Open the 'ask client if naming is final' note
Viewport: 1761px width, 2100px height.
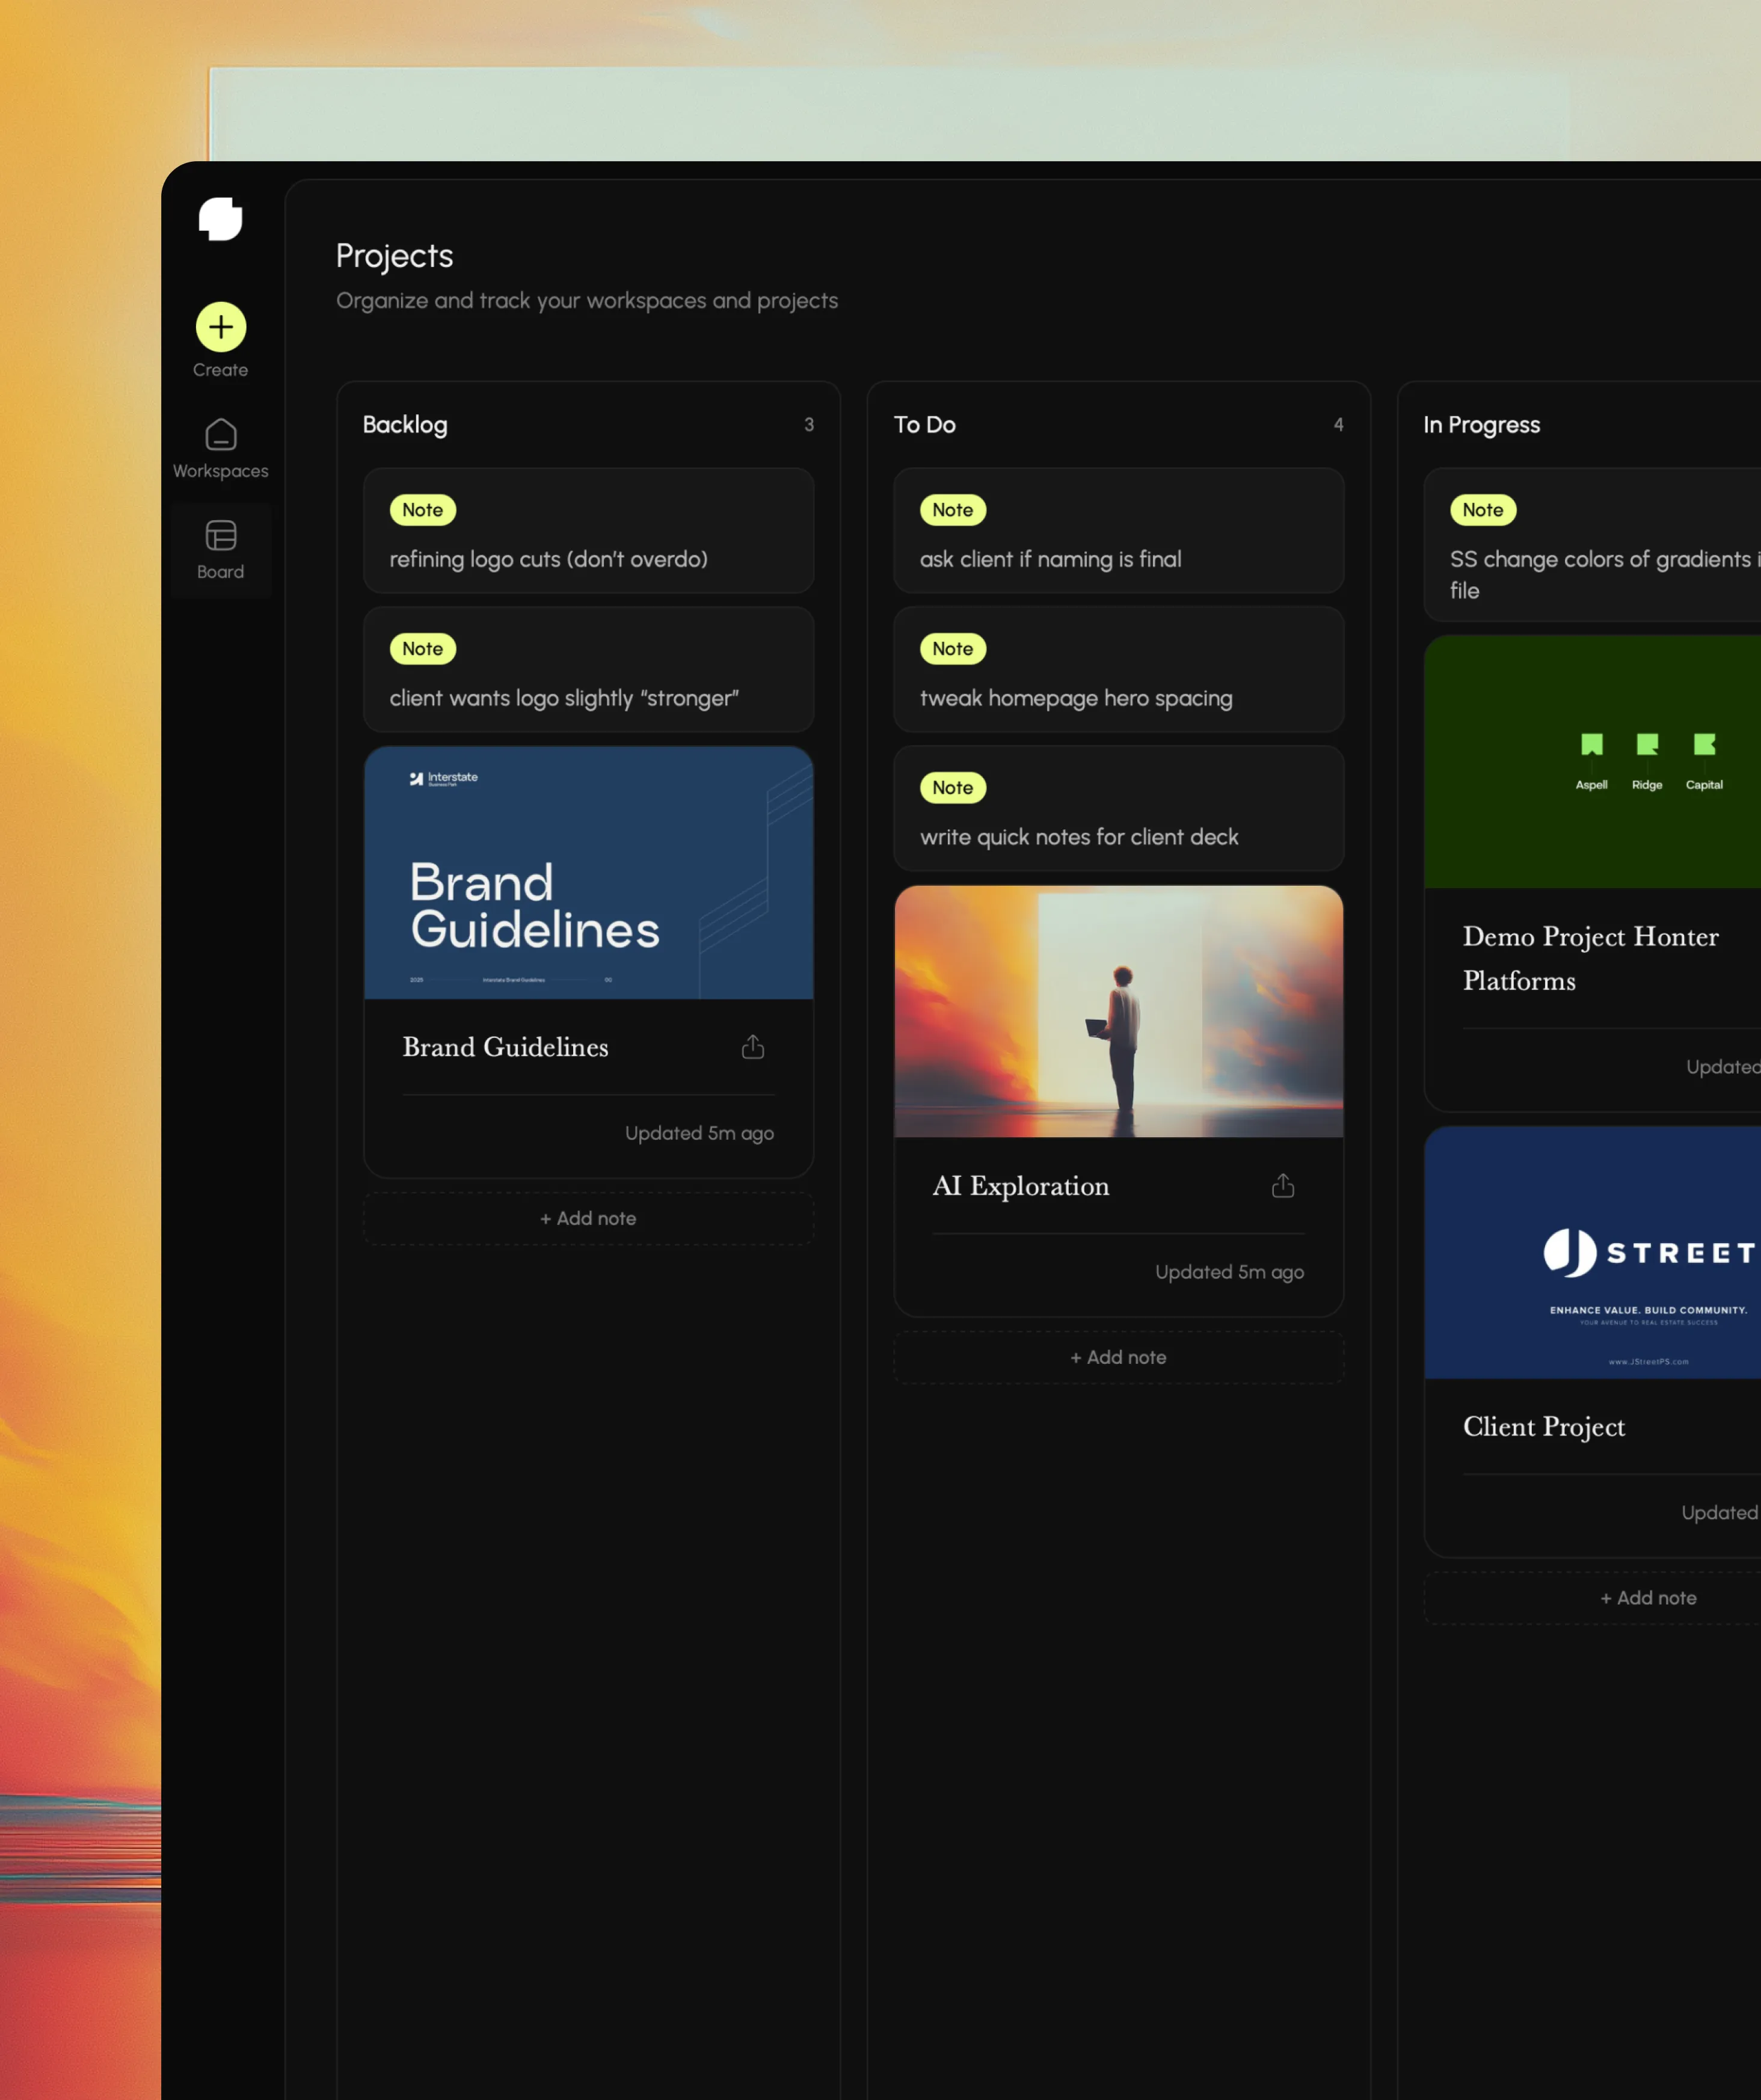click(1118, 531)
